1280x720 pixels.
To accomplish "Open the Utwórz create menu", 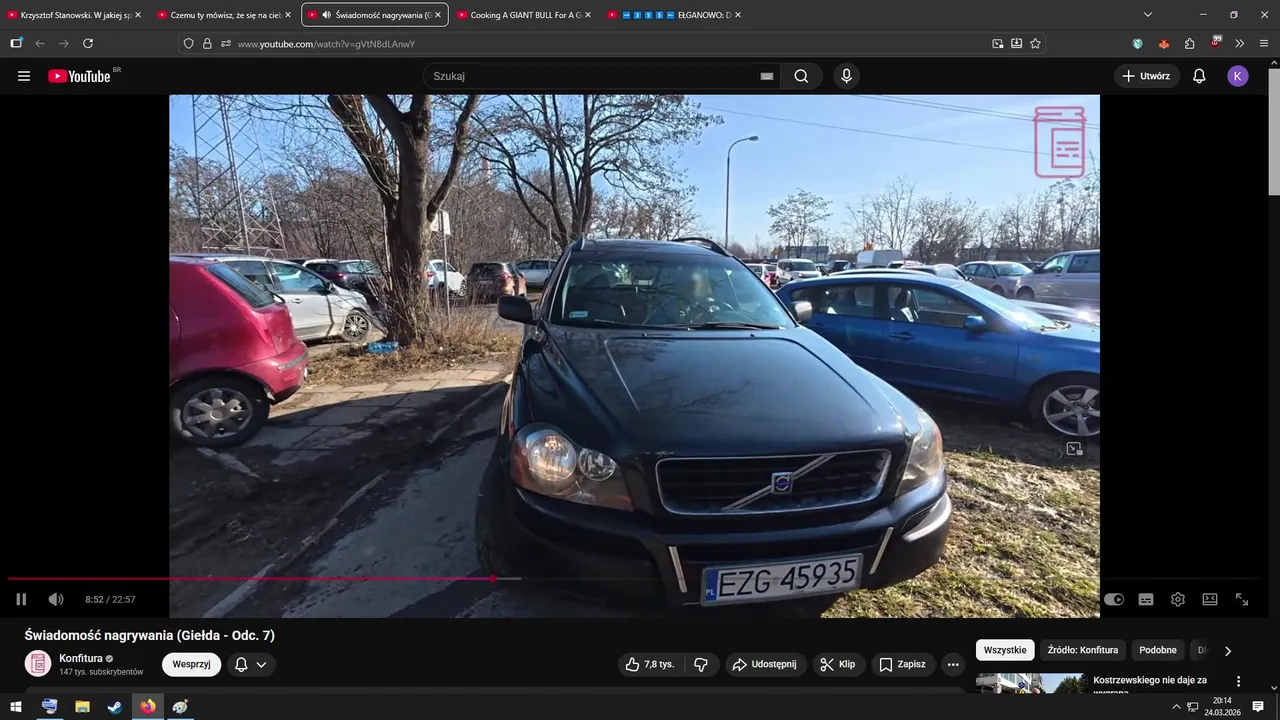I will (1147, 76).
